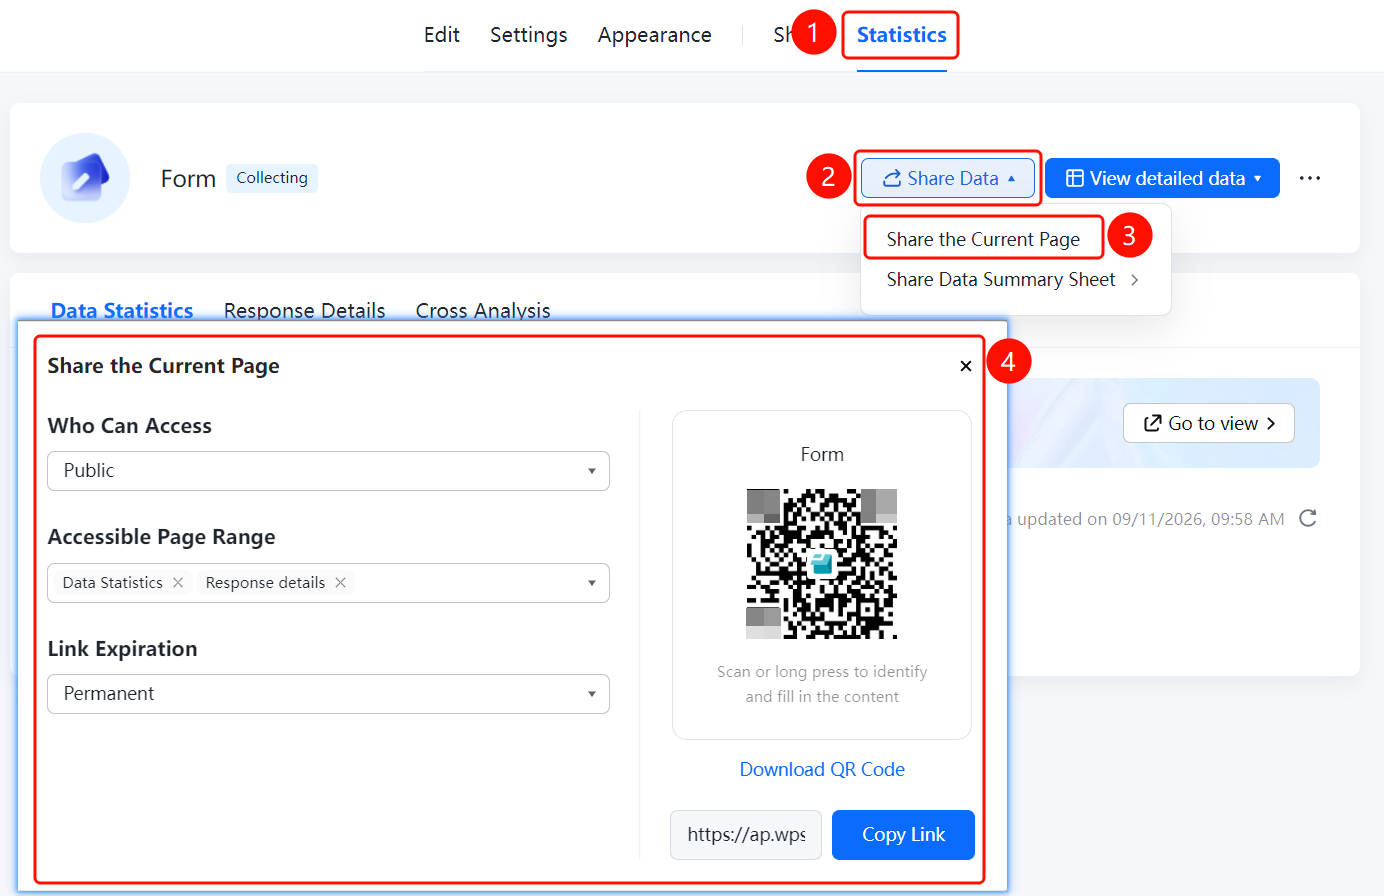Select Share the Current Page menu item
This screenshot has height=896, width=1384.
(983, 239)
